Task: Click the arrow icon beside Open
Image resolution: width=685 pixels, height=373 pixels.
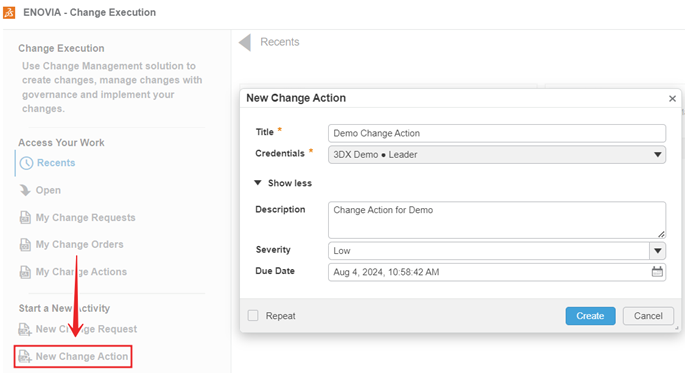Action: click(x=25, y=190)
